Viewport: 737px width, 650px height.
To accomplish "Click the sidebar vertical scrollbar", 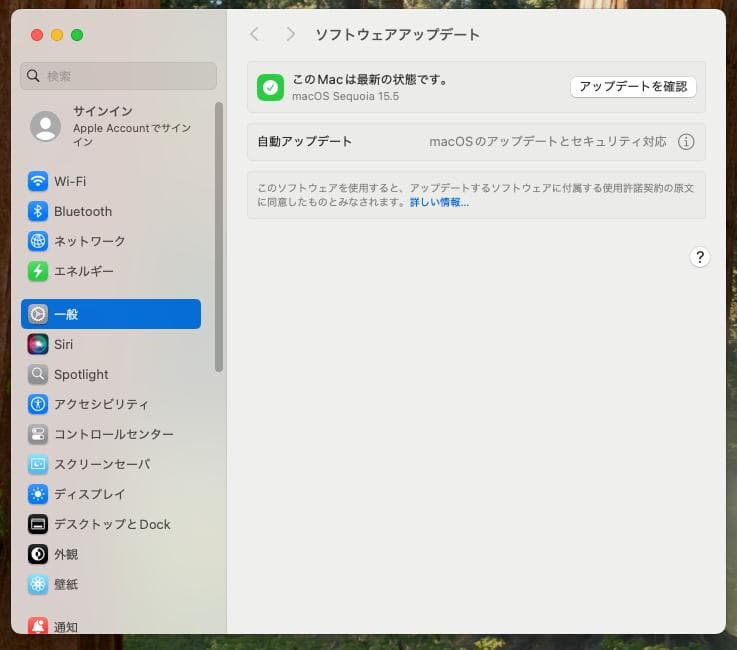I will pyautogui.click(x=219, y=237).
